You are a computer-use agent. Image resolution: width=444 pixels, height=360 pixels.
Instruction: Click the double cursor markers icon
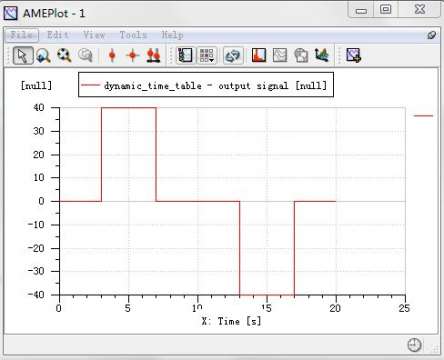(x=153, y=55)
